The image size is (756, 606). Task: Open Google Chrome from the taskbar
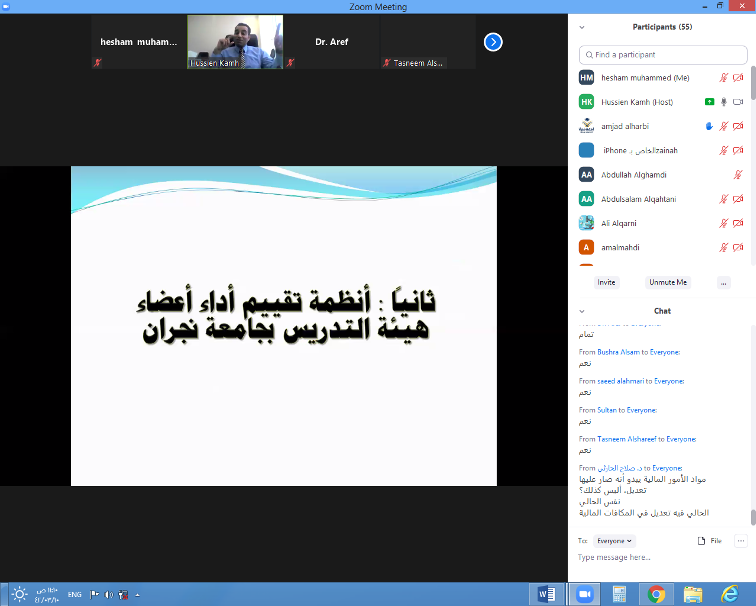pos(656,594)
